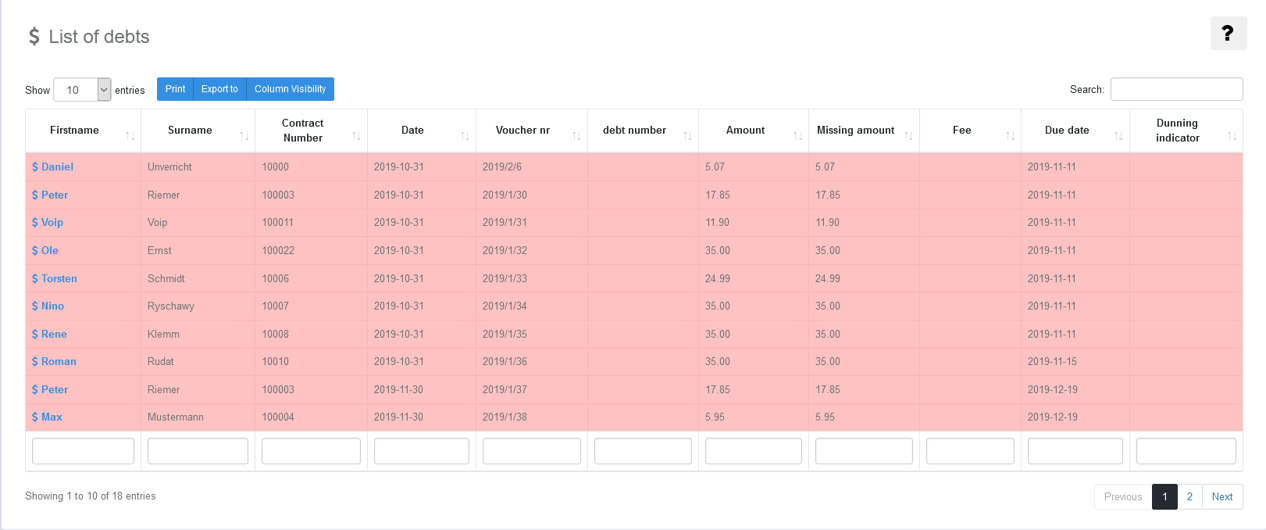The width and height of the screenshot is (1266, 530).
Task: Sort by Missing amount column
Action: tap(864, 131)
